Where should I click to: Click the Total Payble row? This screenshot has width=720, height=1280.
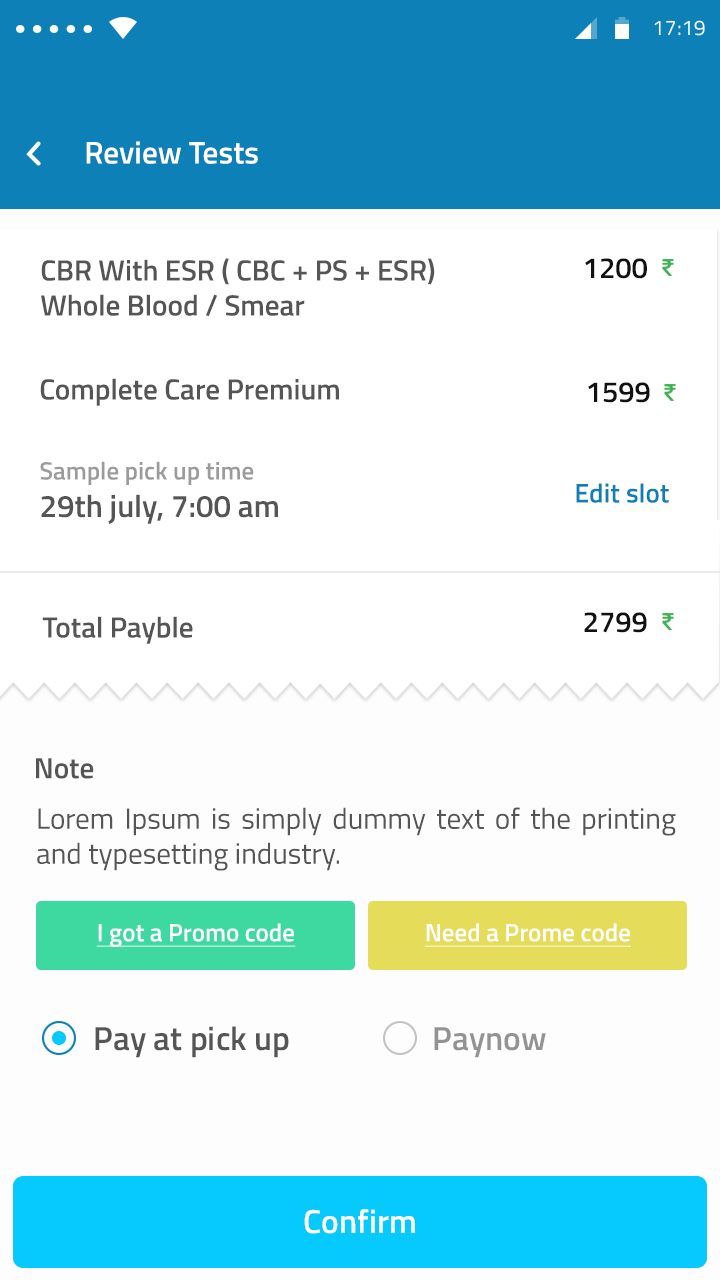tap(118, 628)
